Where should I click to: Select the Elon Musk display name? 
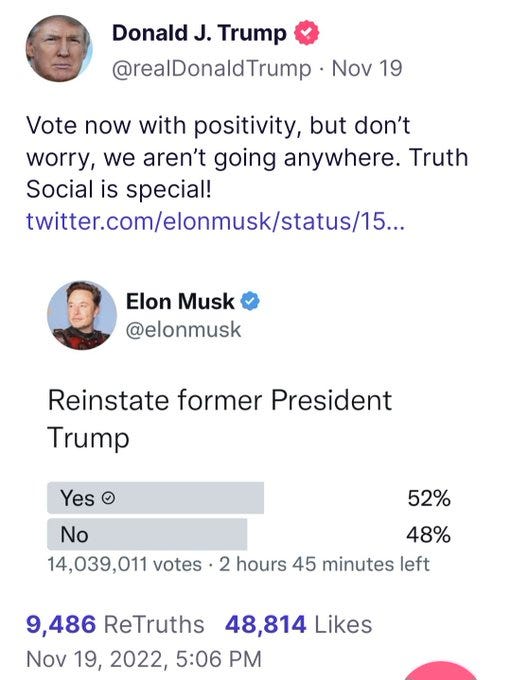(180, 301)
